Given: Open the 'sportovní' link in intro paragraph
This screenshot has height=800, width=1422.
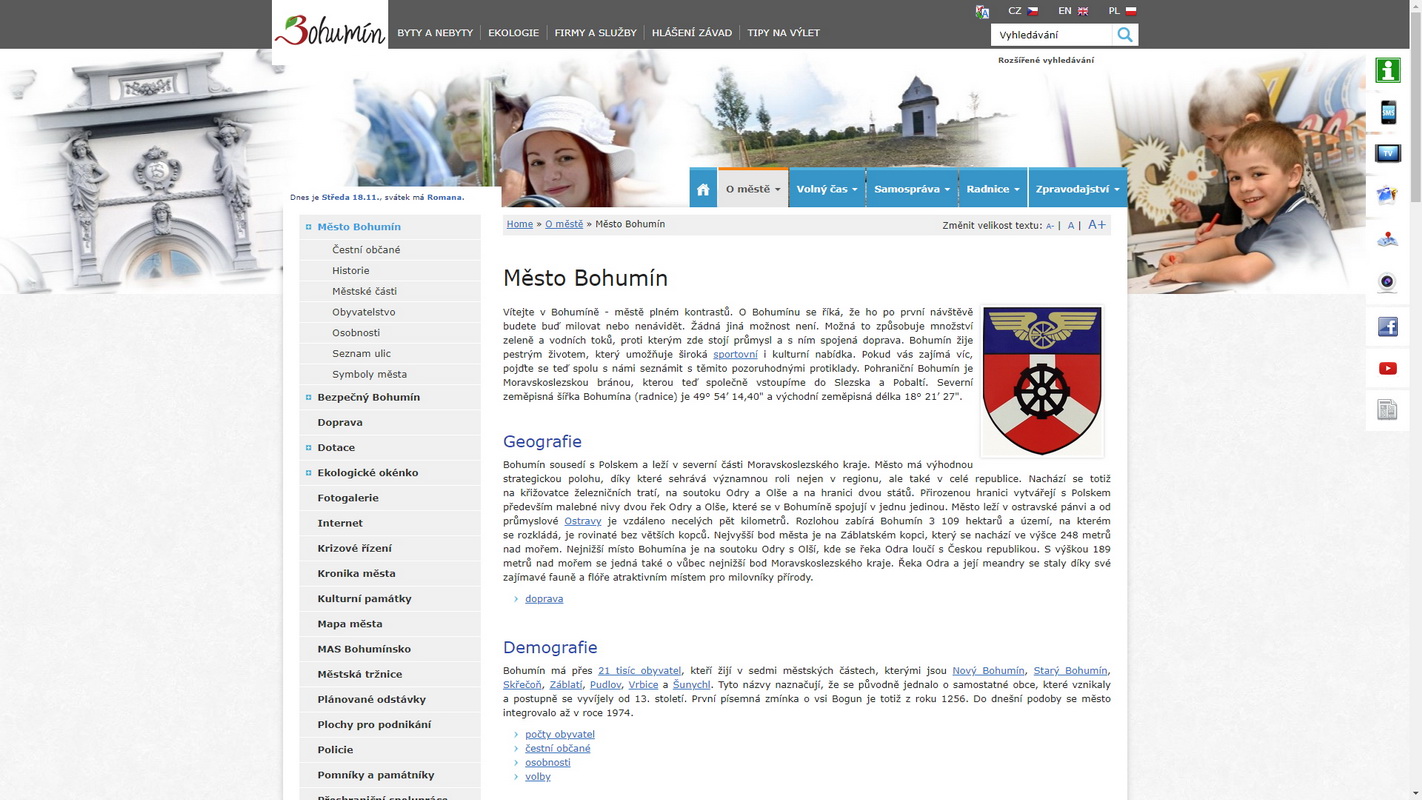Looking at the screenshot, I should 735,354.
